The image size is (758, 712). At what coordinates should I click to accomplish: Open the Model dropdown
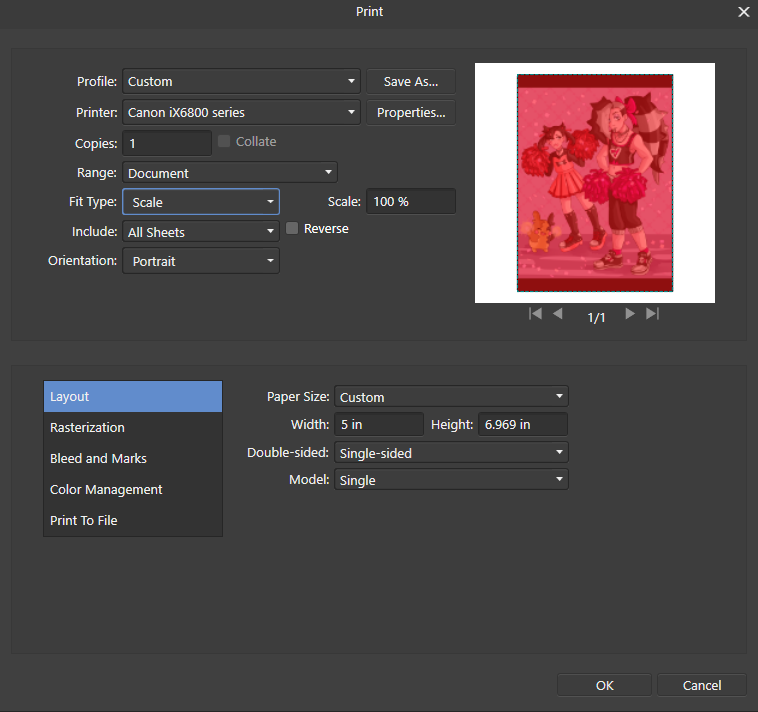[451, 480]
